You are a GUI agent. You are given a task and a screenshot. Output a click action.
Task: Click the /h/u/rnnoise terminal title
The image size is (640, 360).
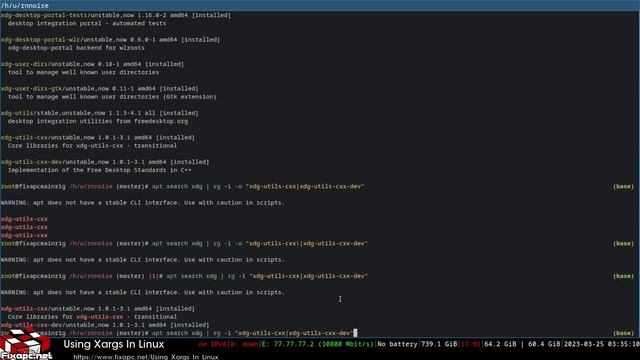25,6
